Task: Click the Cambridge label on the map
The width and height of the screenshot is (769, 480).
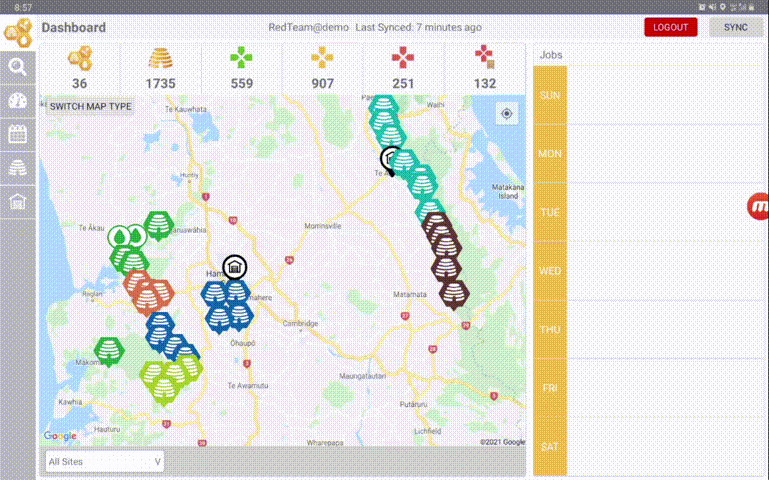Action: point(300,323)
